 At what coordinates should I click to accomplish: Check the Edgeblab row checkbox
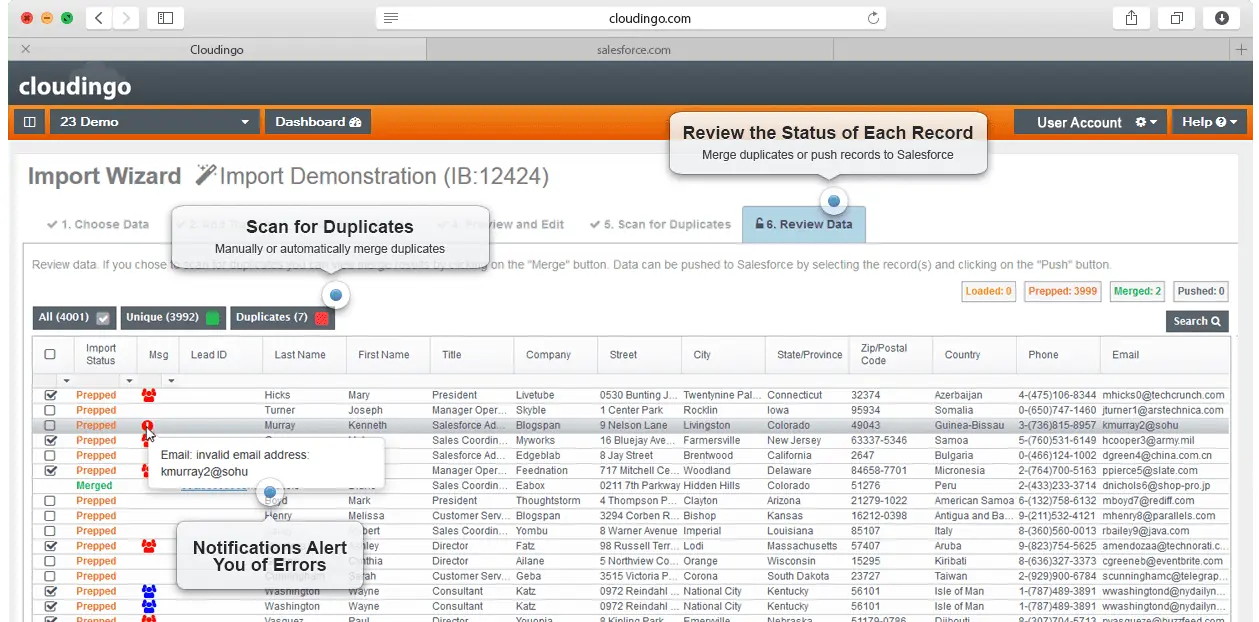tap(50, 455)
